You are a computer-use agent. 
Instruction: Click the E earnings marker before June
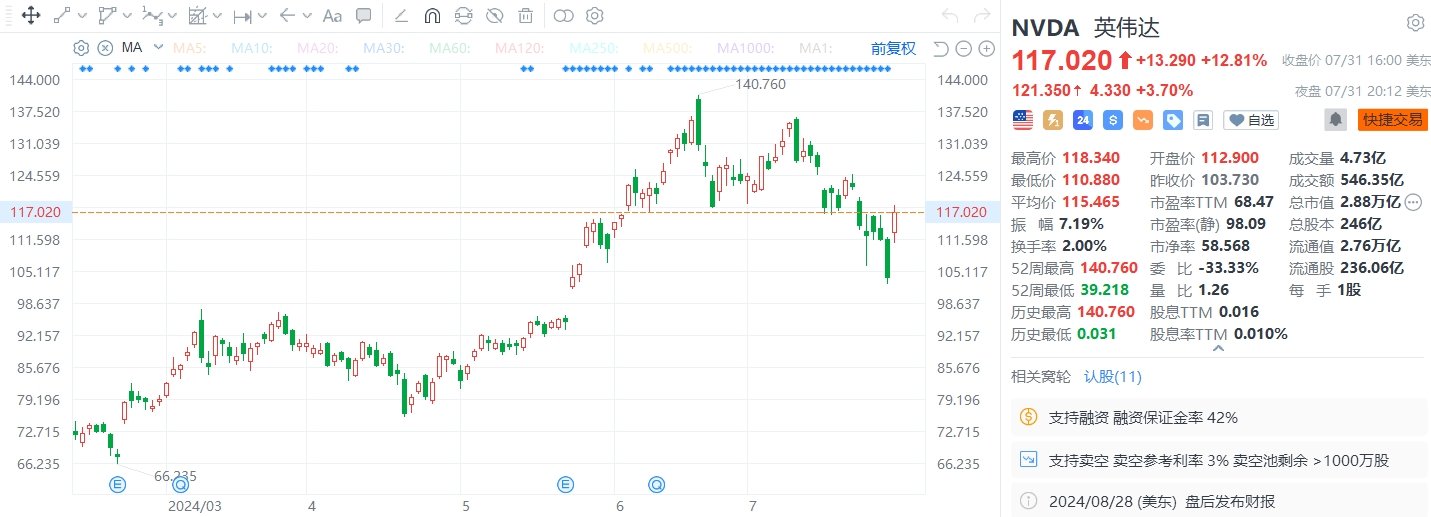point(566,485)
